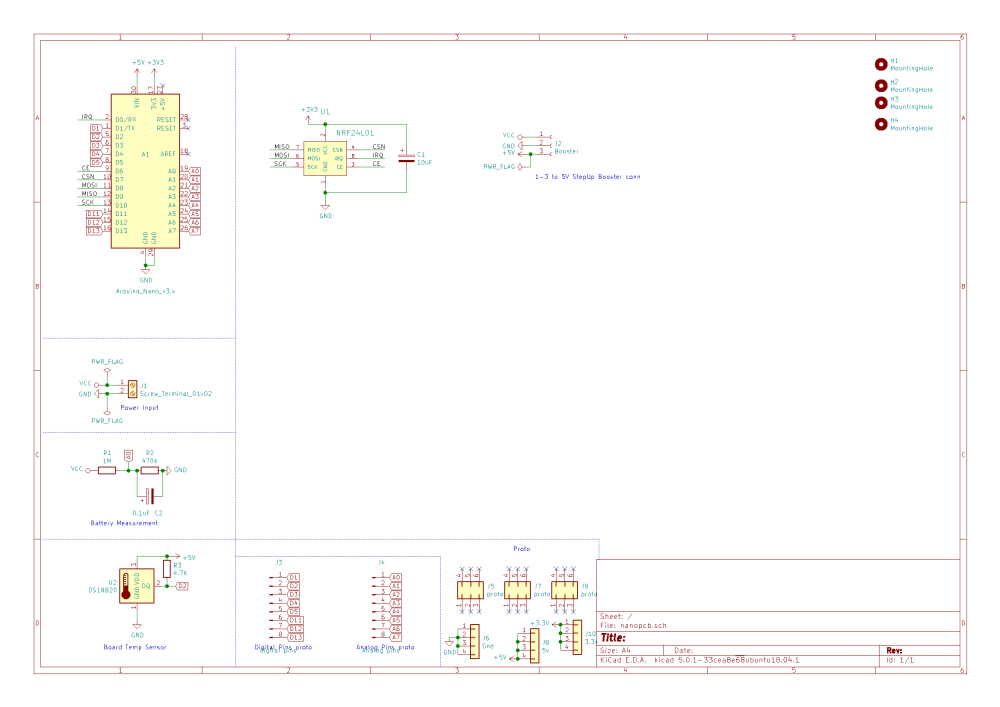Select resistor R2 470K symbol

click(x=150, y=470)
